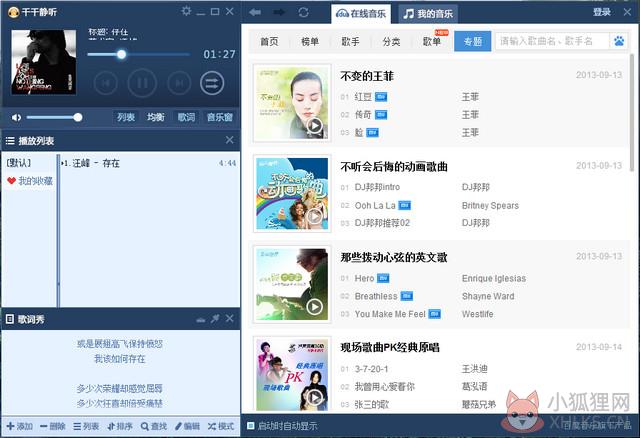Toggle the loop play mode button

click(212, 83)
